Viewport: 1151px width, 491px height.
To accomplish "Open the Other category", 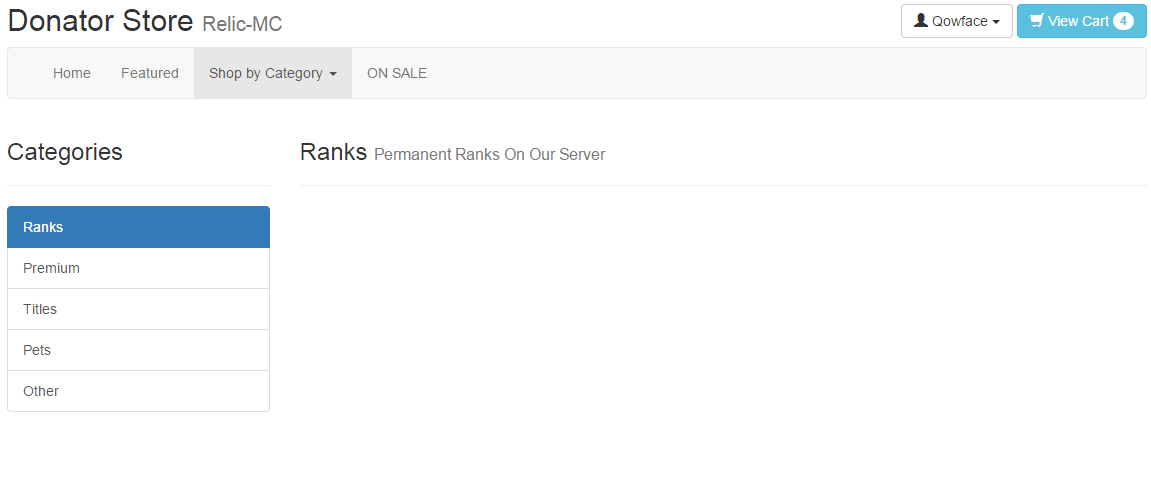I will (138, 391).
